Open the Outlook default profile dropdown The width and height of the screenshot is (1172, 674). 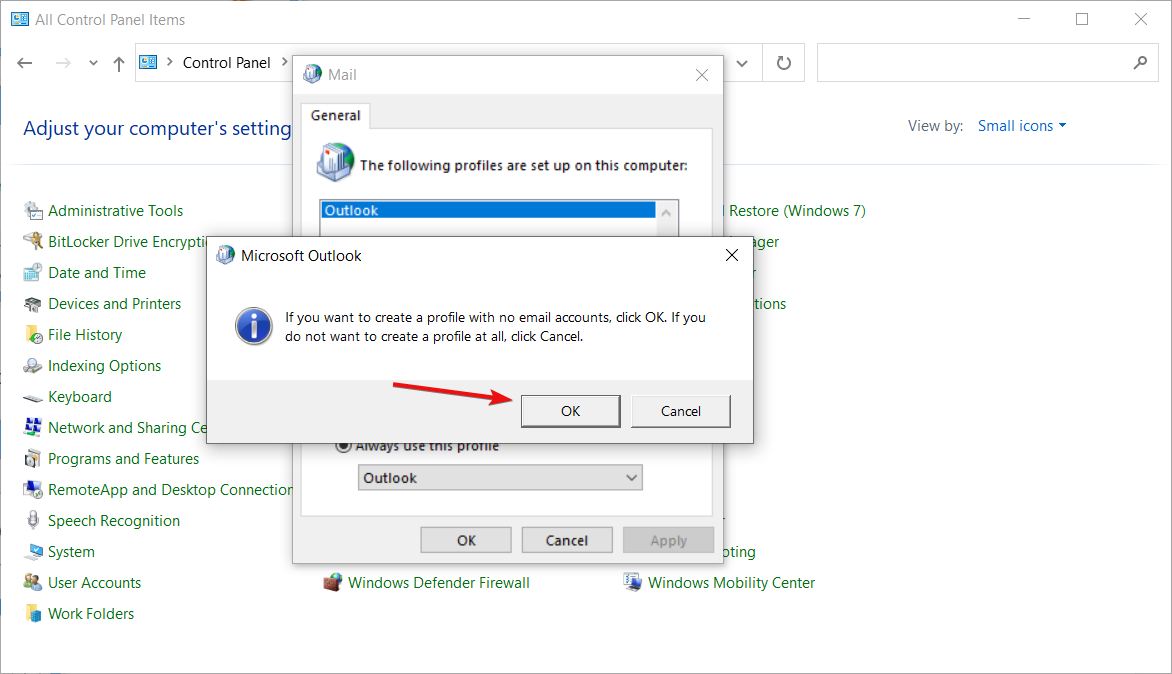tap(500, 478)
